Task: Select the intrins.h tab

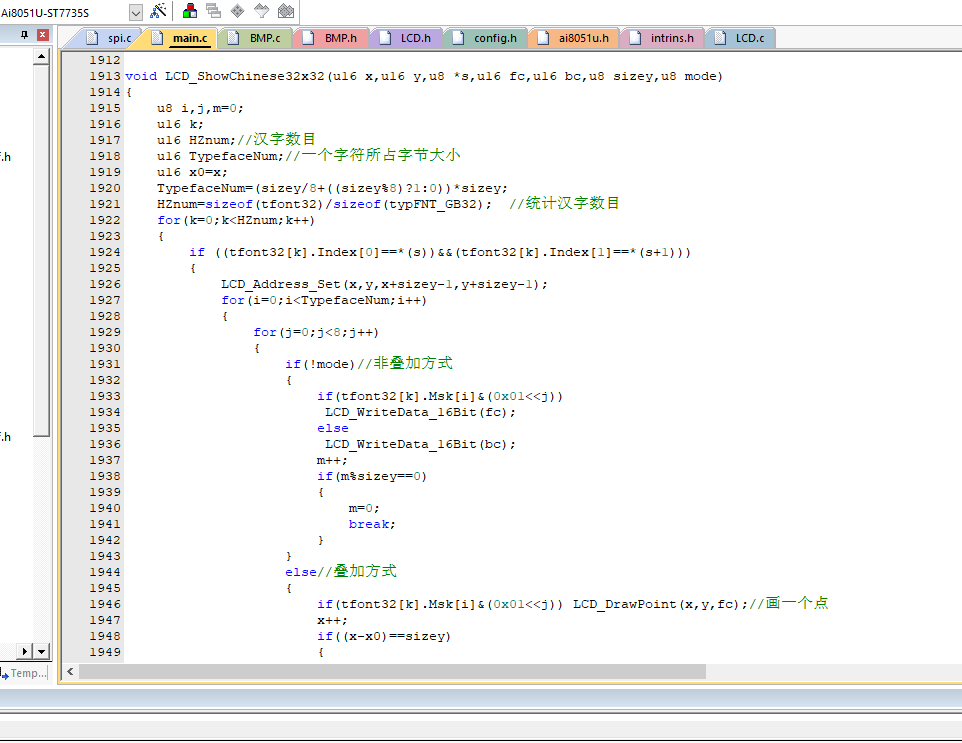Action: [663, 38]
